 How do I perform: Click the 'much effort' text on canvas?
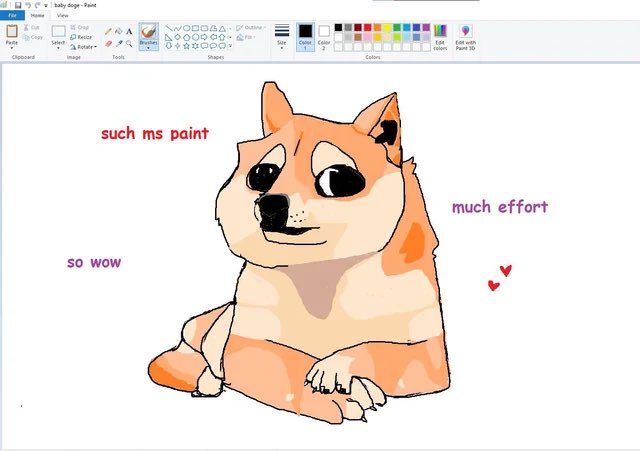pos(500,207)
